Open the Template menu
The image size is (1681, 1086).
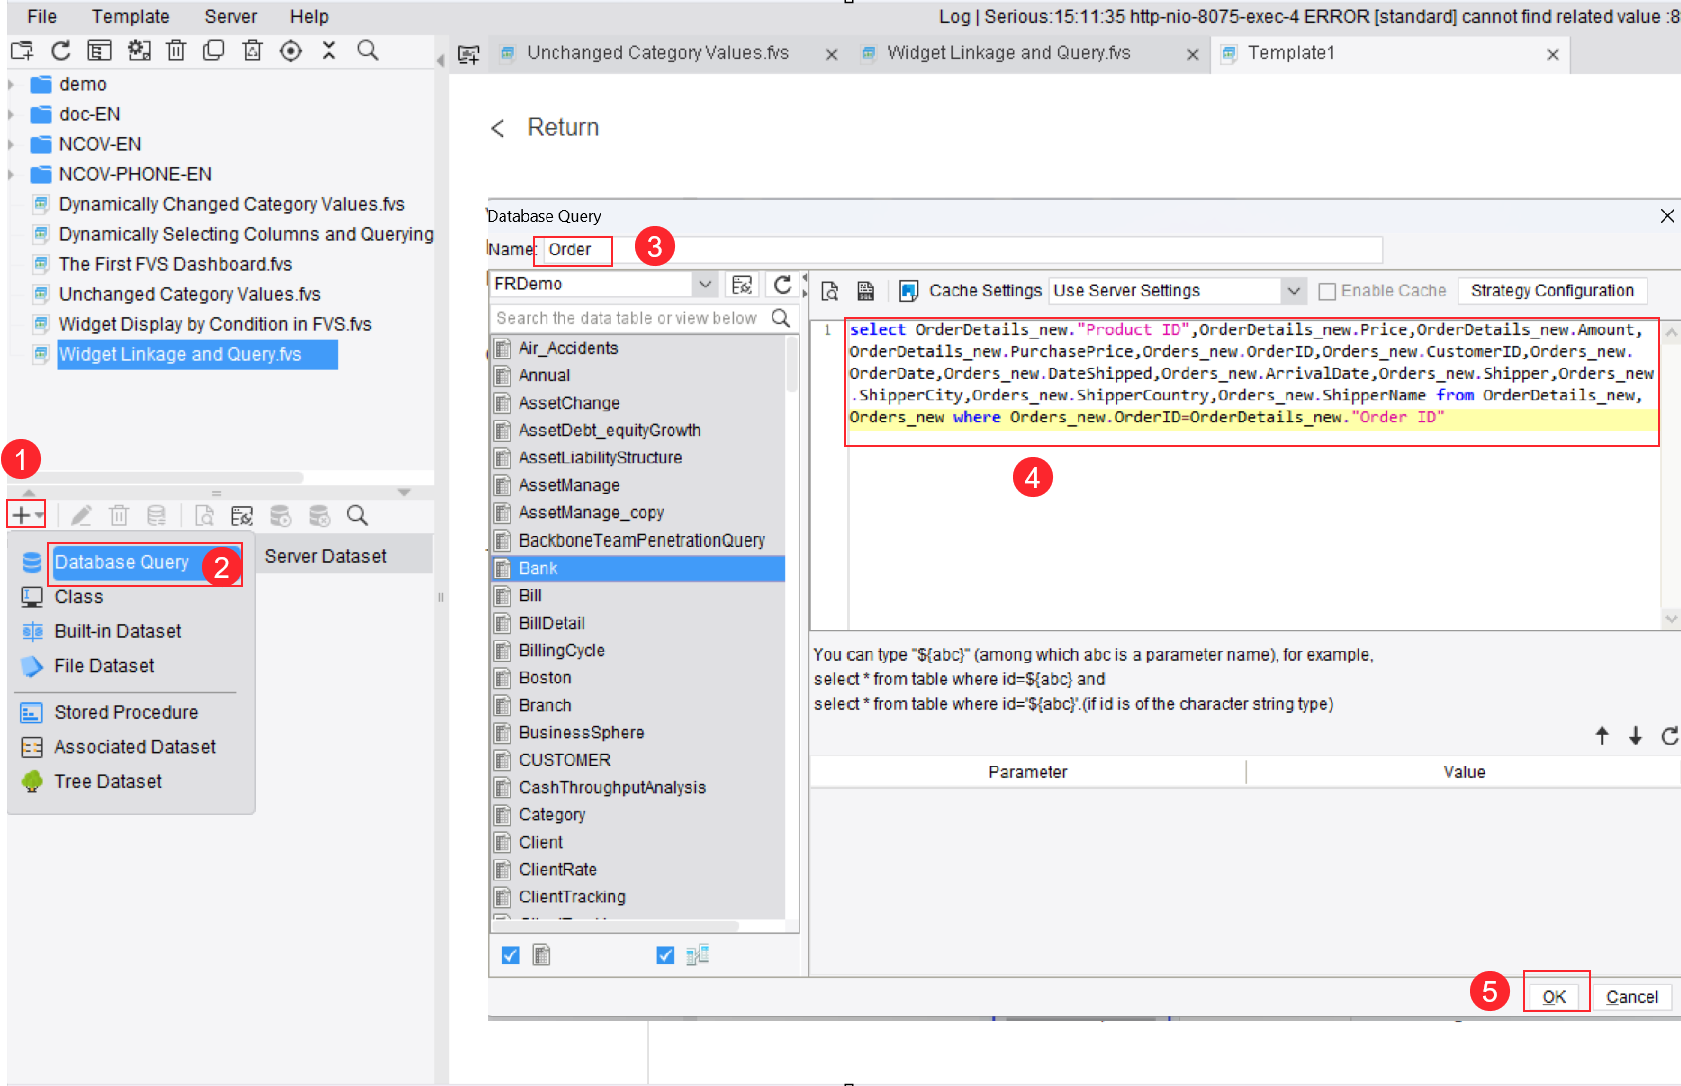click(130, 16)
